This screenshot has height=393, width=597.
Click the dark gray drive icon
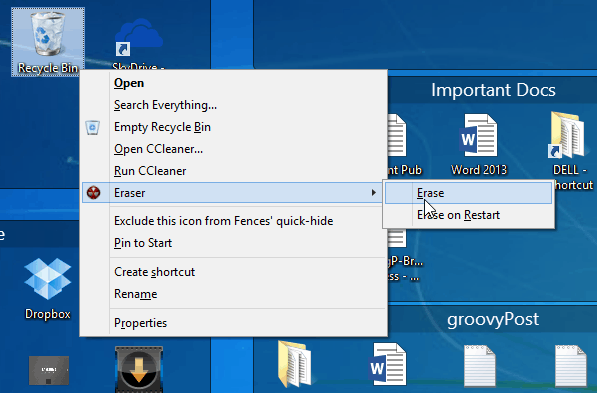[49, 370]
